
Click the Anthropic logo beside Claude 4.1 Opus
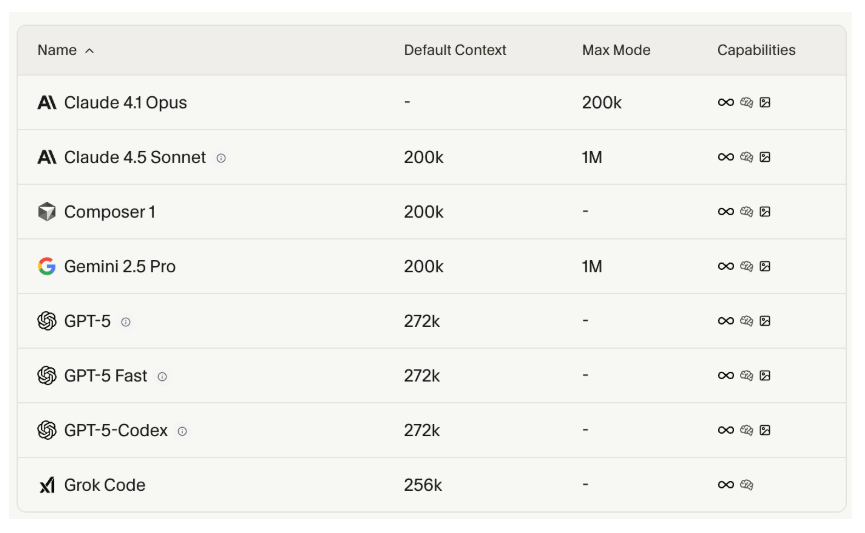click(47, 102)
